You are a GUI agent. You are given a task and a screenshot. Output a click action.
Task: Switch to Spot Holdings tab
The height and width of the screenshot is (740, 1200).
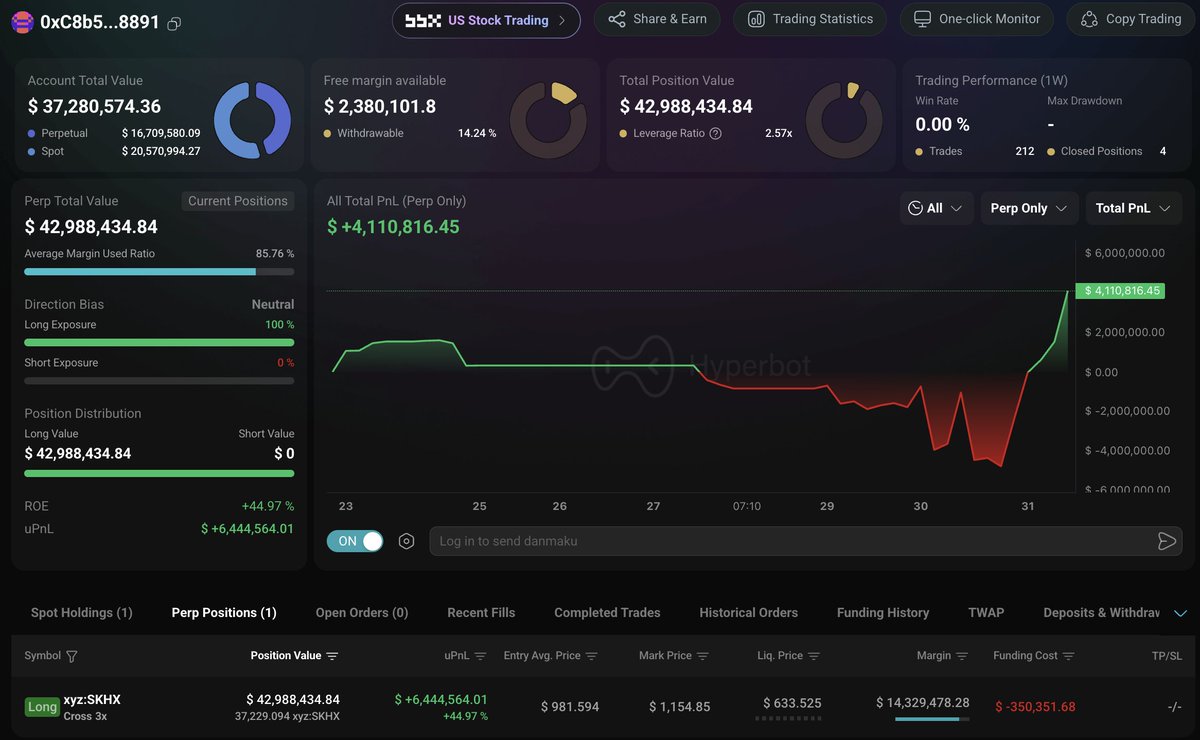tap(82, 613)
